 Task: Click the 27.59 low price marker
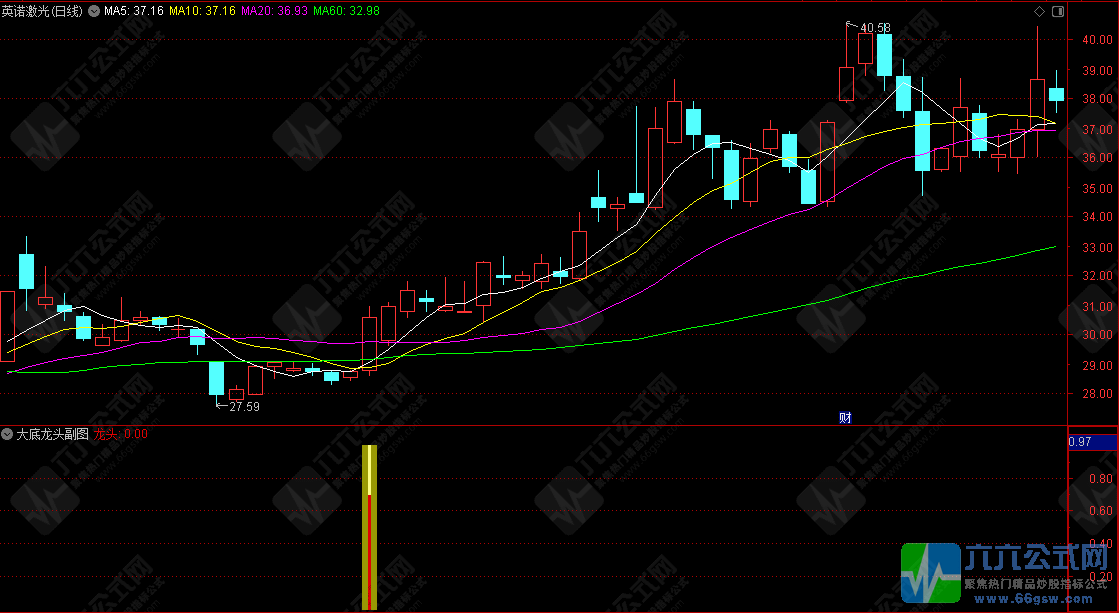coord(244,407)
